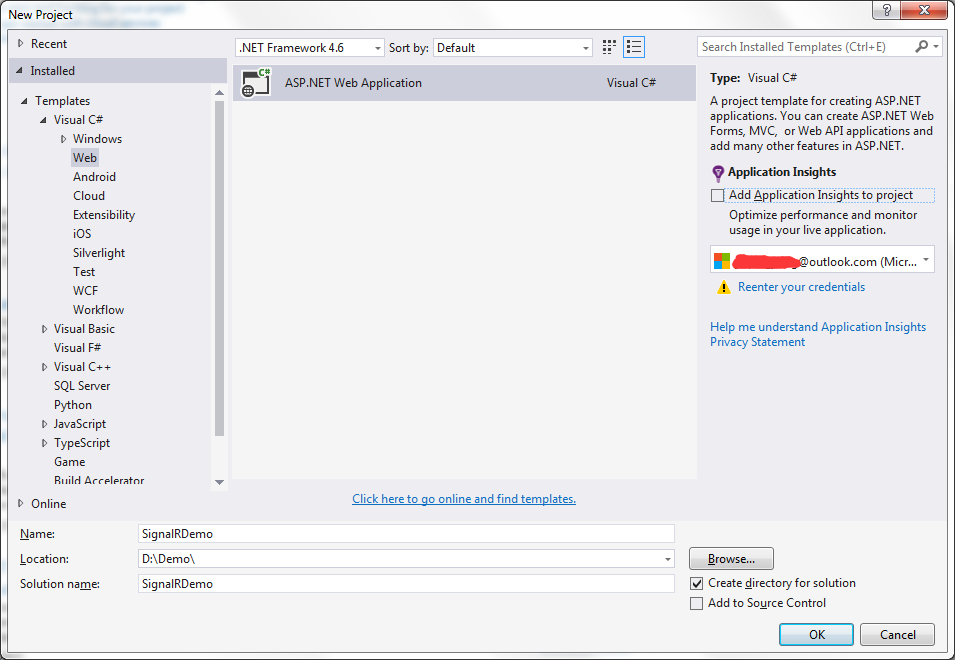955x660 pixels.
Task: Select the Visual F# templates node
Action: pos(77,348)
